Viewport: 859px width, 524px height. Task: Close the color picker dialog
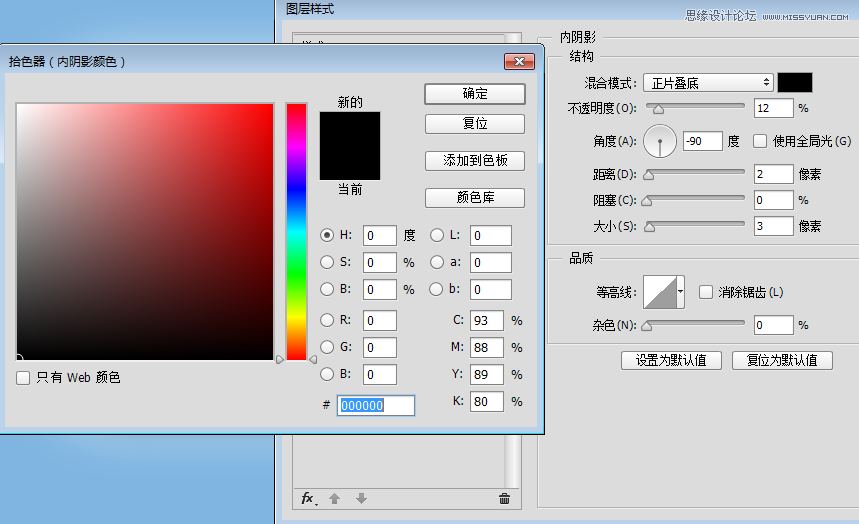point(518,62)
